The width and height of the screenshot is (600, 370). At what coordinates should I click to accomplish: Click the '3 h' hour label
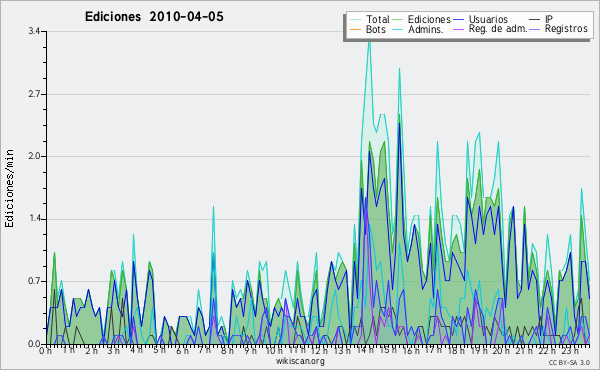tap(114, 351)
